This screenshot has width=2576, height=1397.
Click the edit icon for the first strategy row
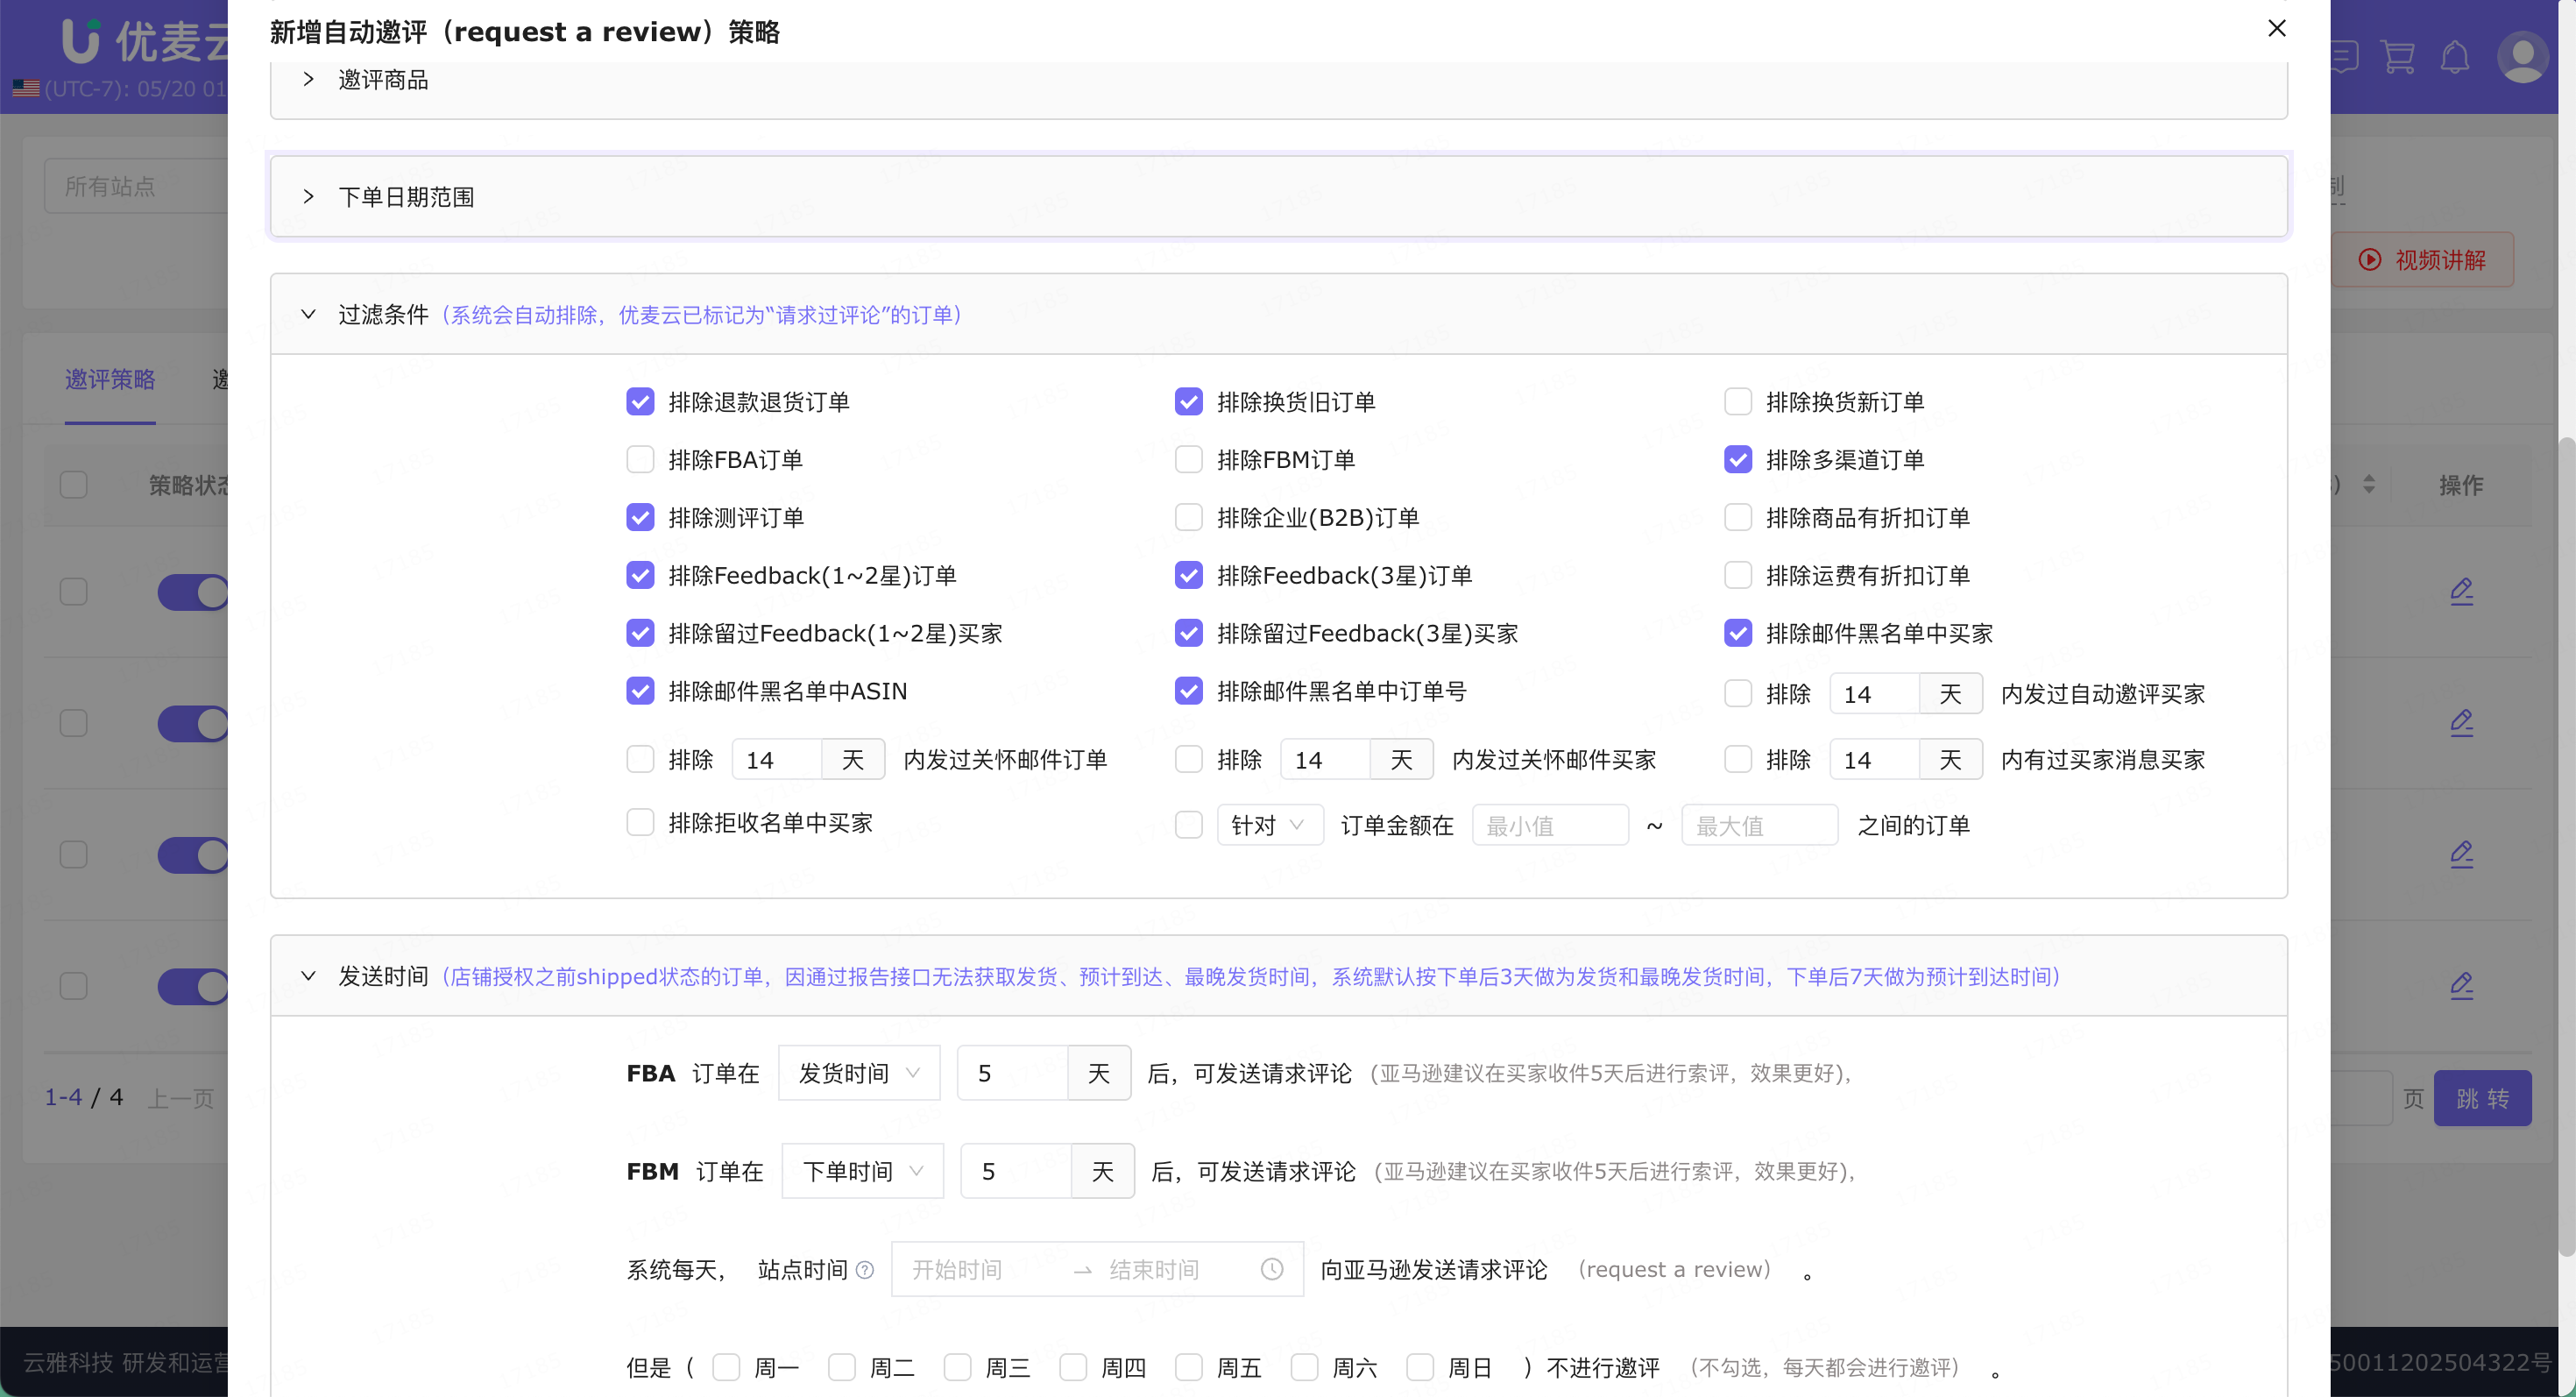tap(2461, 591)
